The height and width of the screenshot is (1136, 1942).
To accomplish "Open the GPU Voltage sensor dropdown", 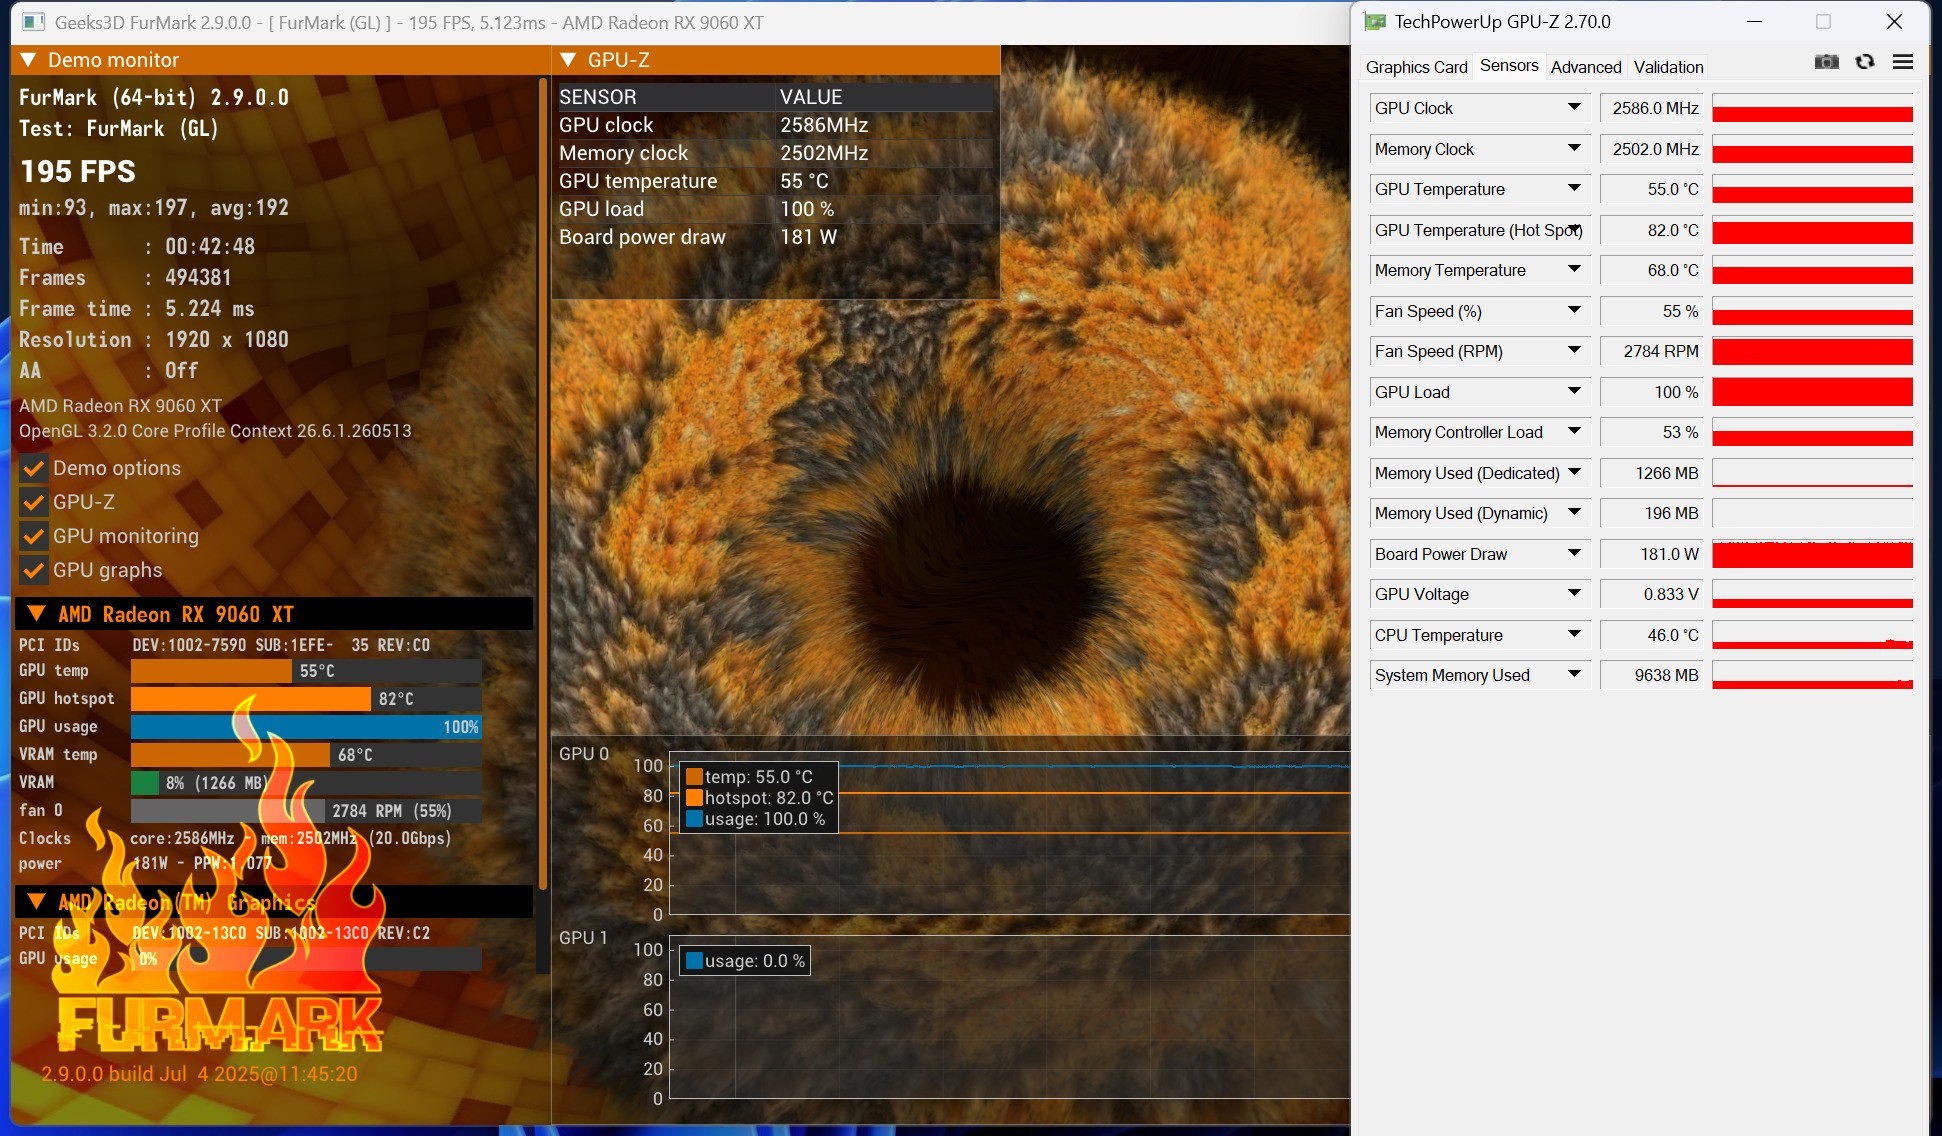I will tap(1574, 594).
